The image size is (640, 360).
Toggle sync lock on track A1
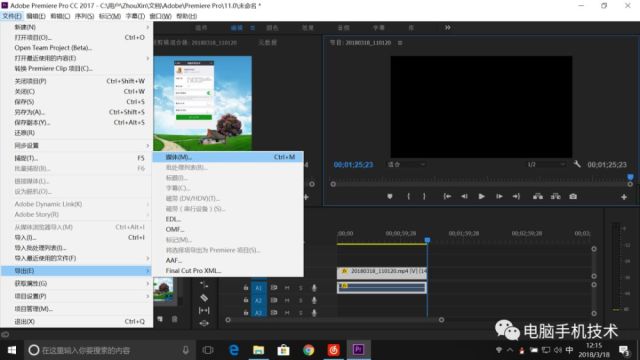pos(274,288)
